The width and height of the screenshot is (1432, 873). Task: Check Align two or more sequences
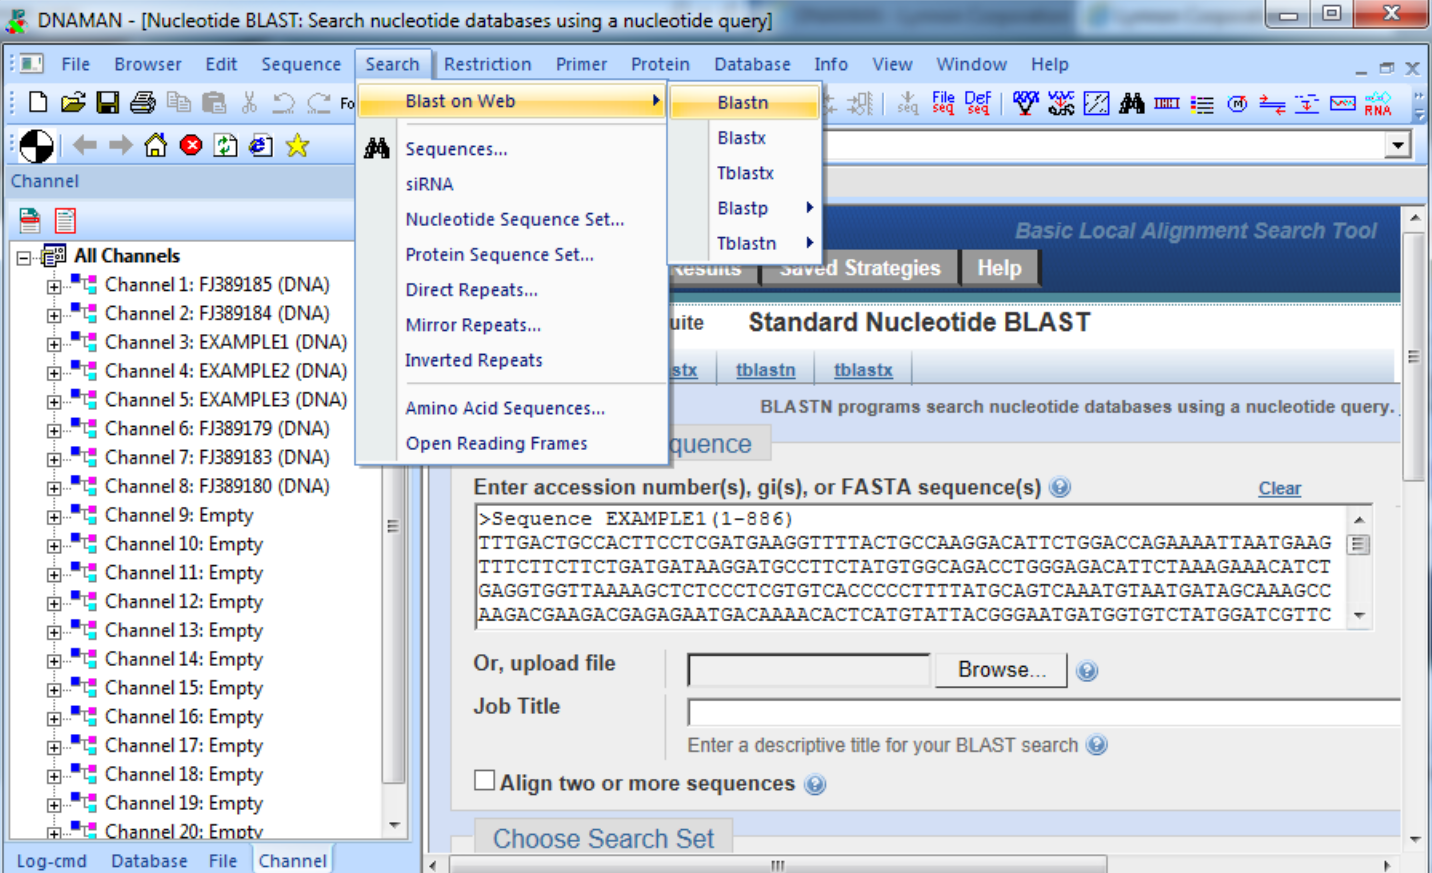pyautogui.click(x=485, y=781)
